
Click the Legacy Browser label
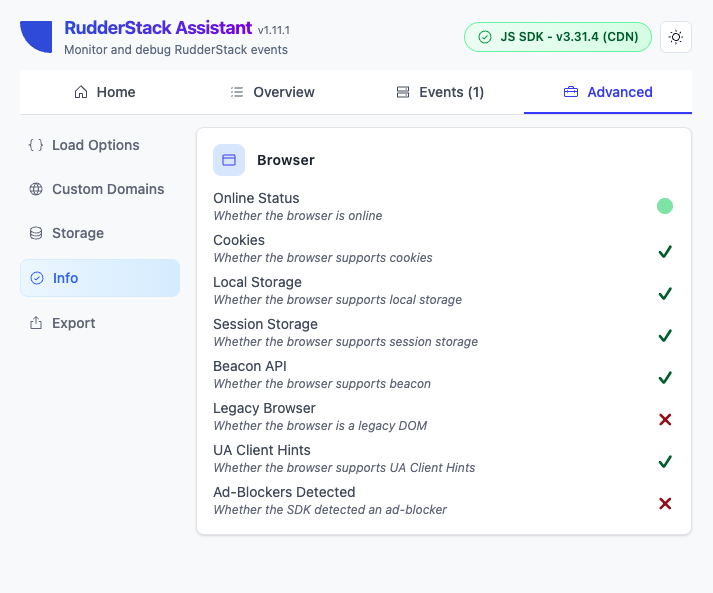[x=265, y=408]
